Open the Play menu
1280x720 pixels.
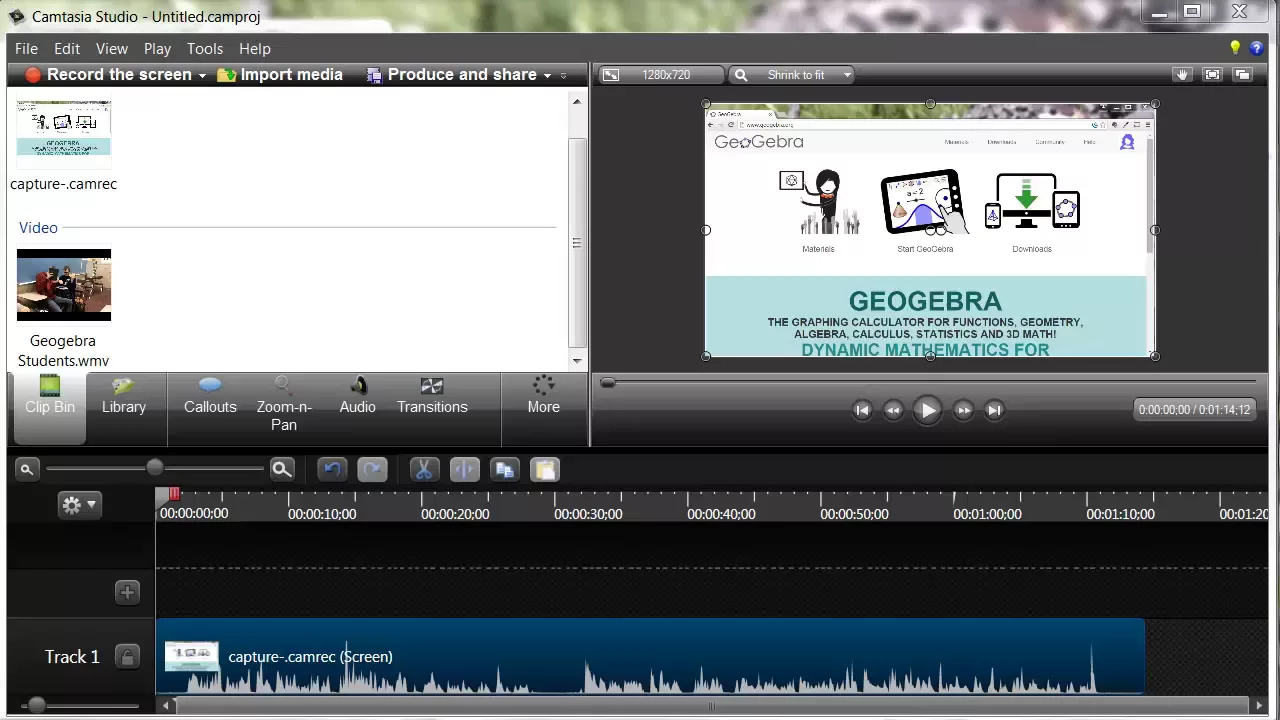157,48
